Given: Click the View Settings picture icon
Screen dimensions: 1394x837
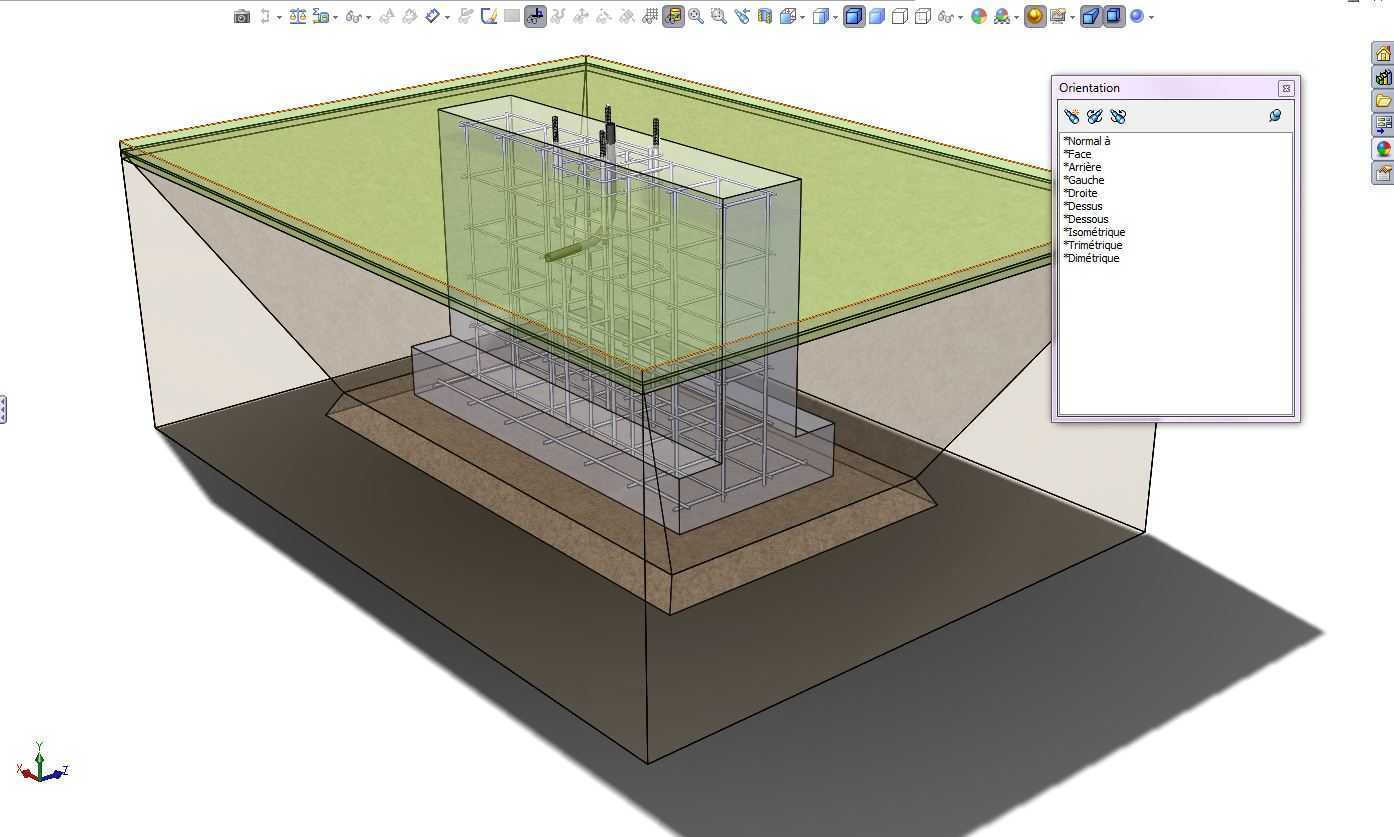Looking at the screenshot, I should coord(1058,16).
